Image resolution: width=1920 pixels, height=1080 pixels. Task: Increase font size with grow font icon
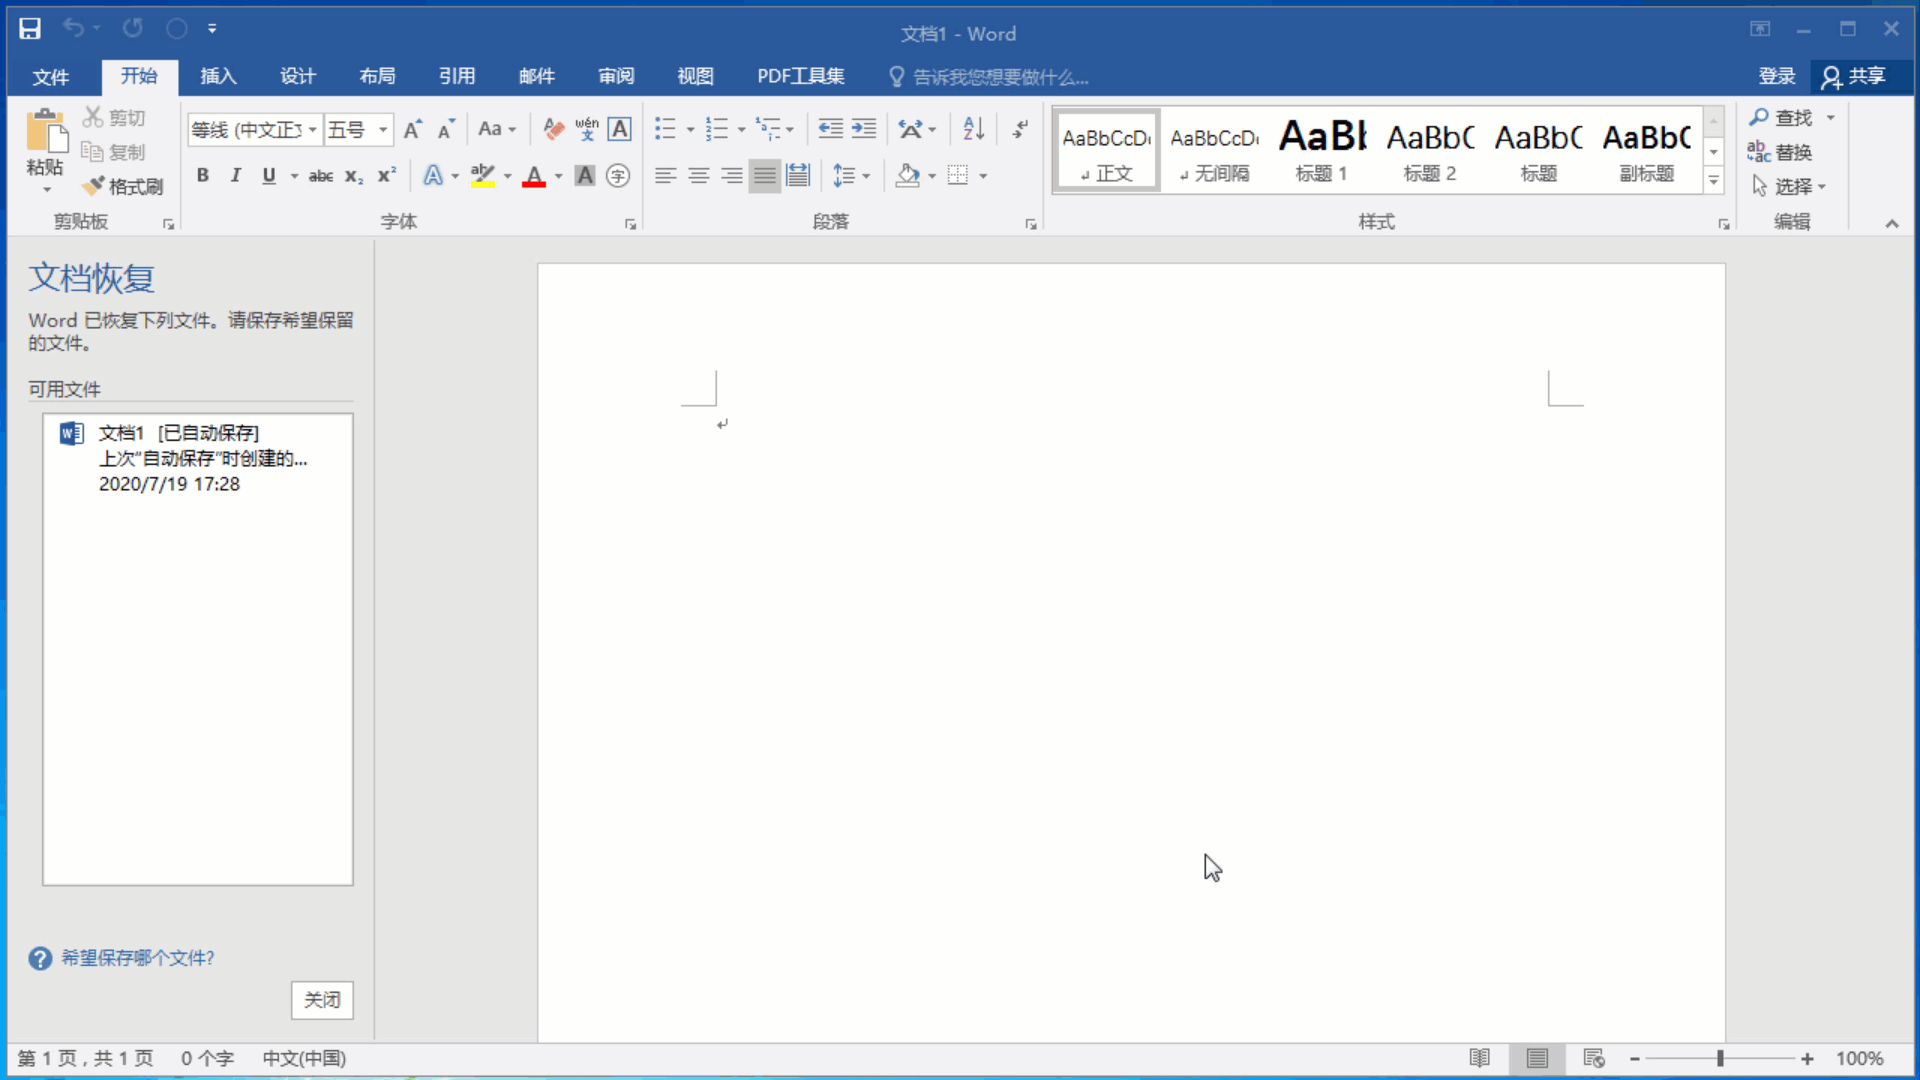point(413,129)
